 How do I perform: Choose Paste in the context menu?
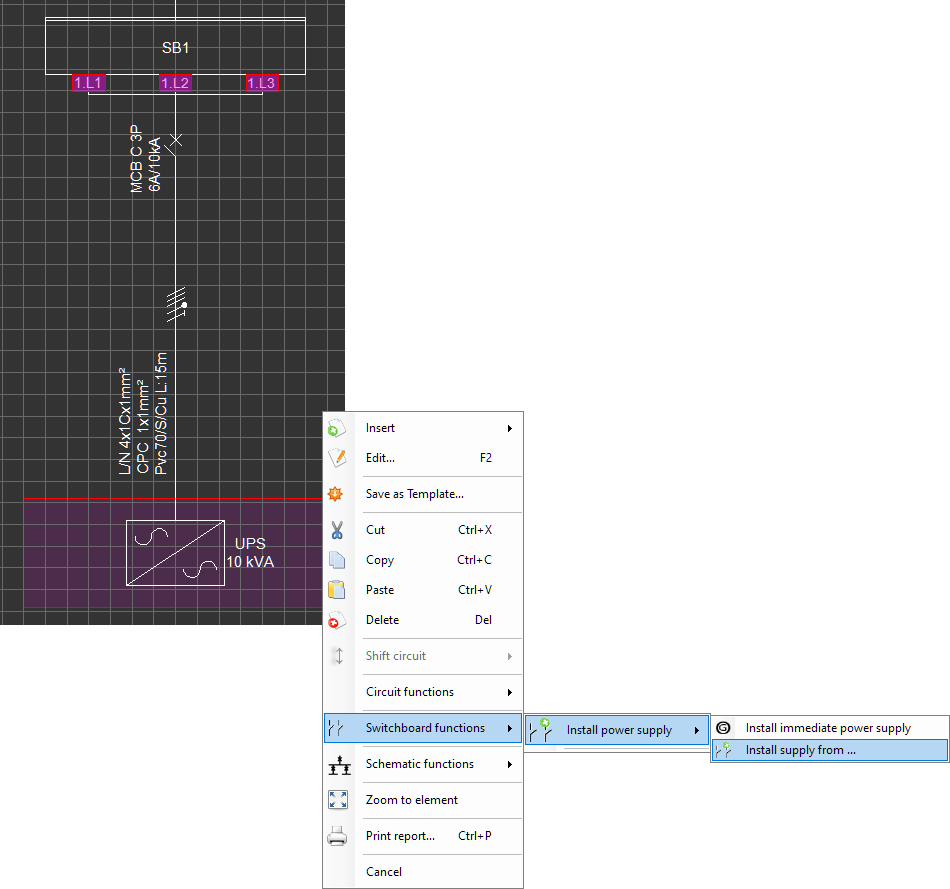tap(423, 590)
